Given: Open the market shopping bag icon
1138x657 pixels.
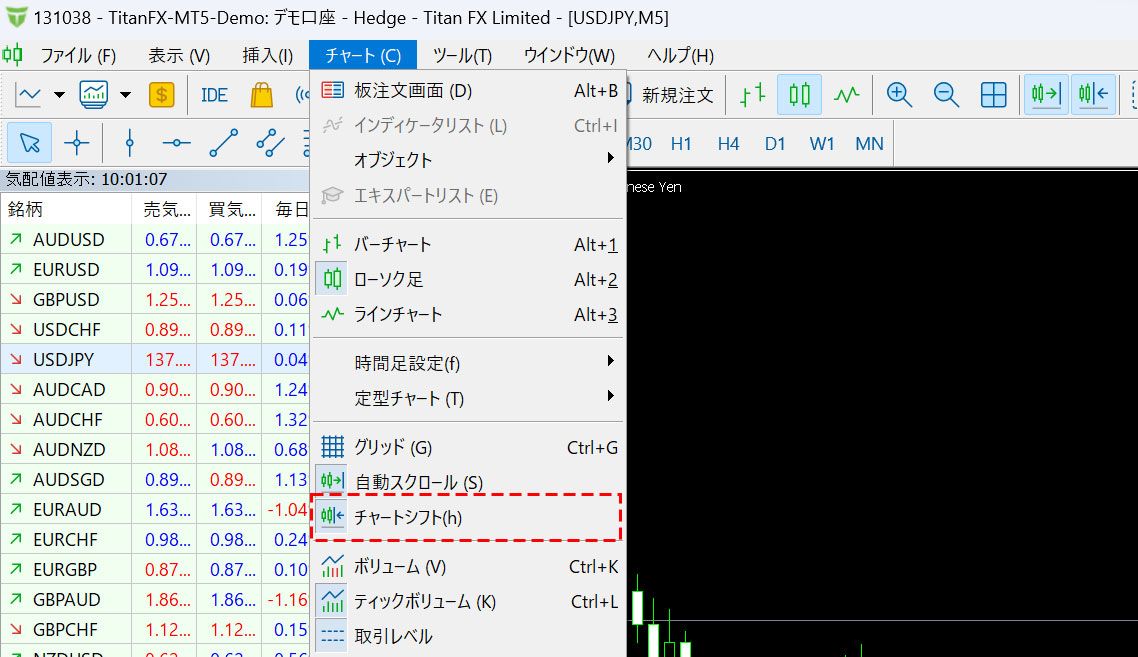Looking at the screenshot, I should tap(261, 95).
